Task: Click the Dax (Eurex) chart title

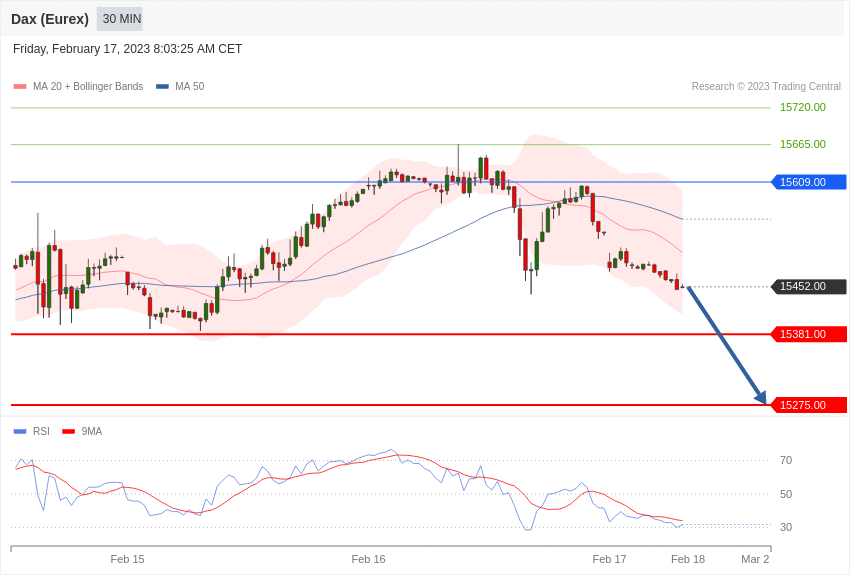Action: (x=50, y=19)
